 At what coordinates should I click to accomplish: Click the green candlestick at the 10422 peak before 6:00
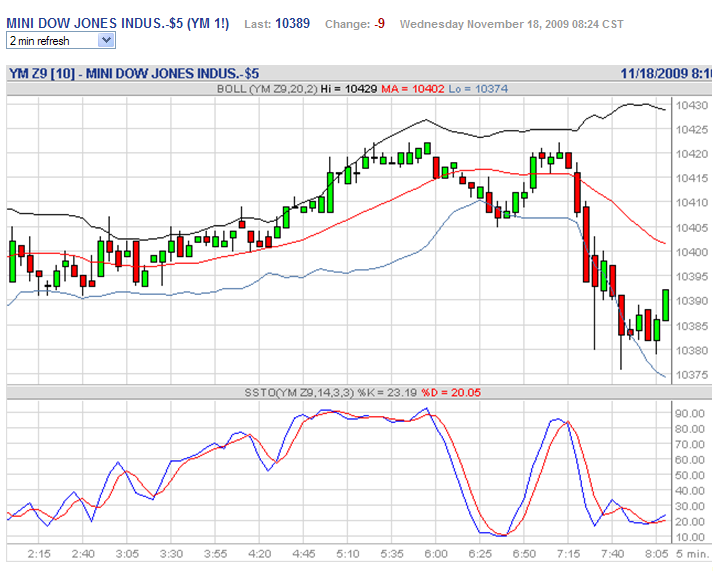tap(427, 148)
